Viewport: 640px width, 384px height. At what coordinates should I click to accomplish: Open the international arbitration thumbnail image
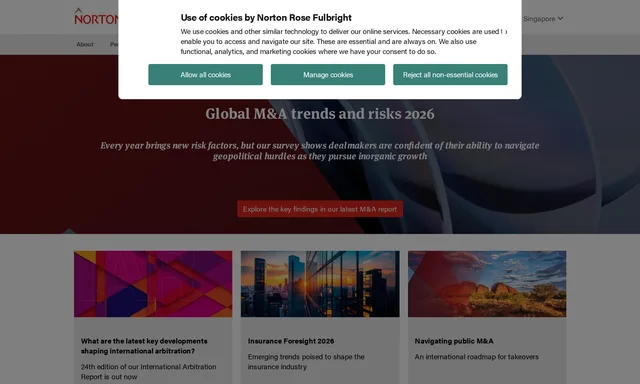click(153, 284)
